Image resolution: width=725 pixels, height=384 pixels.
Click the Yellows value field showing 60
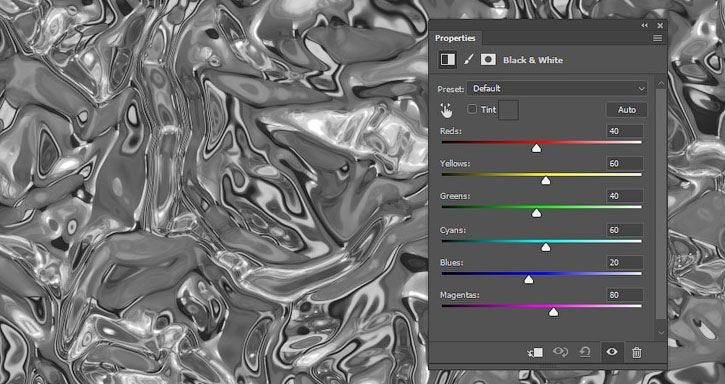625,164
